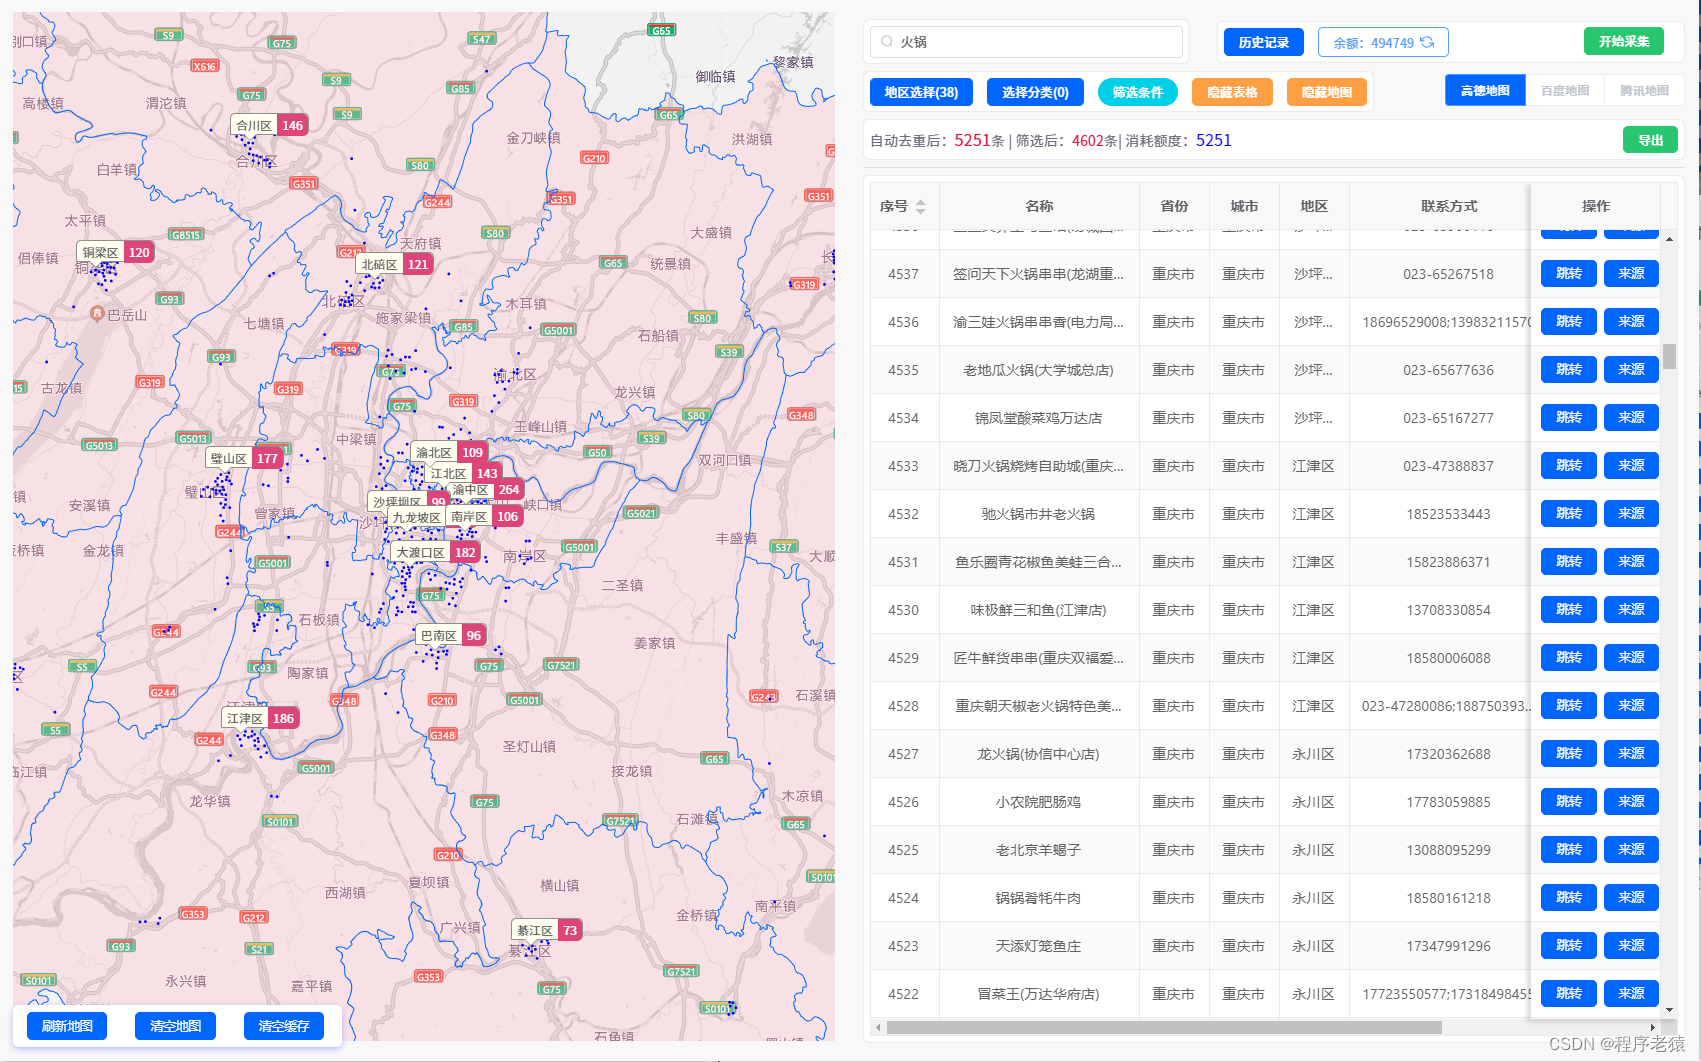Switch to the 腾讯地图 tab
This screenshot has height=1062, width=1701.
(1644, 90)
